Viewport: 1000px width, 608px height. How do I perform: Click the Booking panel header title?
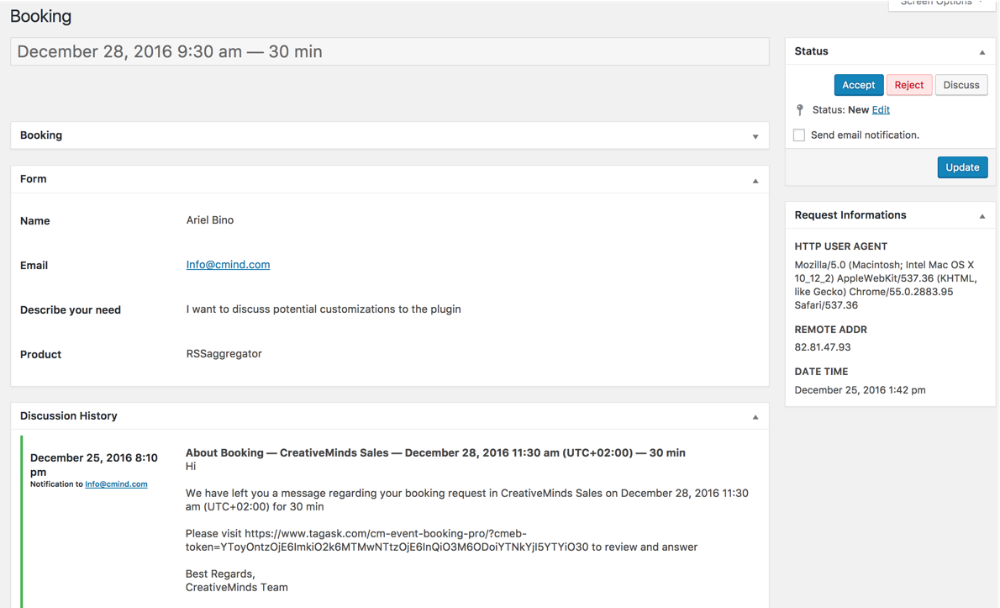click(41, 135)
